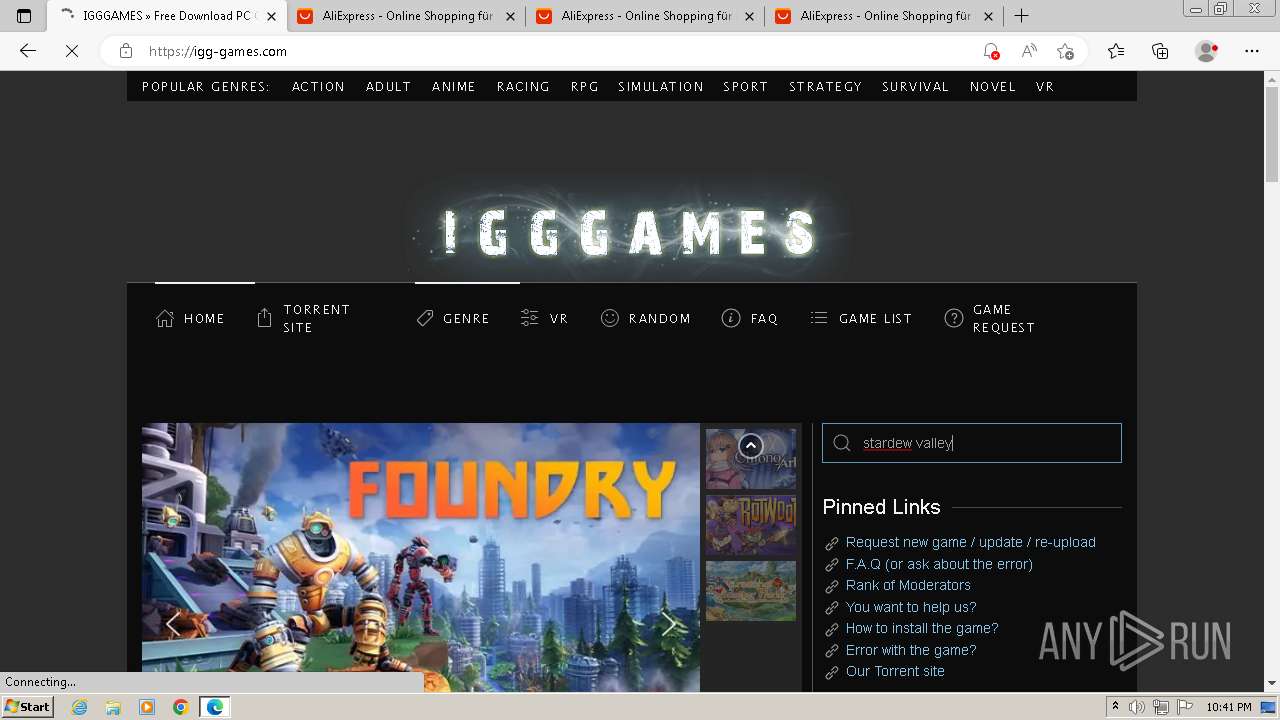The image size is (1280, 720).
Task: Select SIMULATION genre
Action: point(661,87)
